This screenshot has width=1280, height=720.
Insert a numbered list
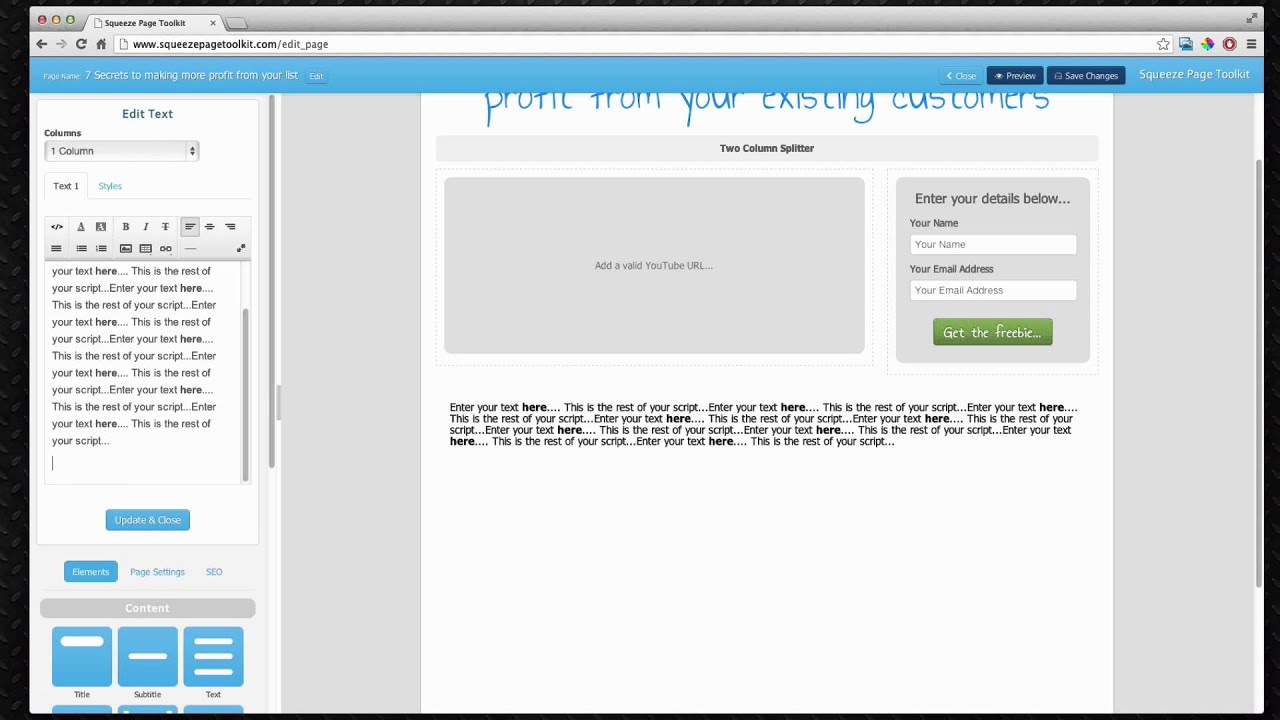101,249
